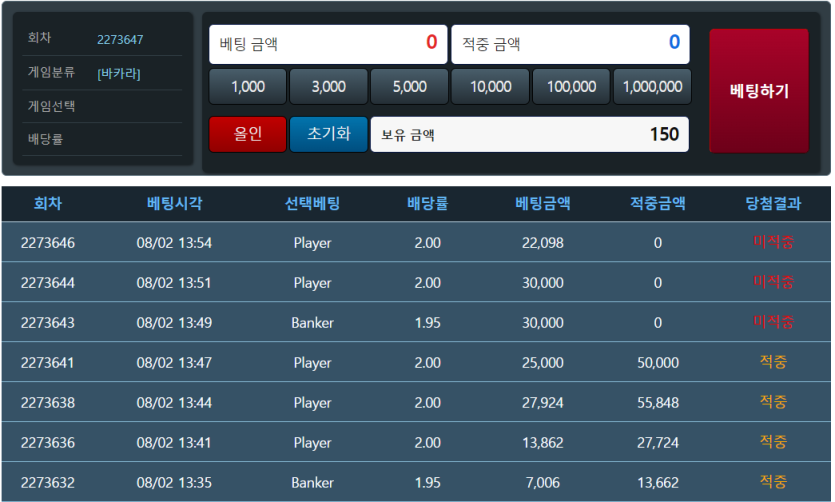
Task: Click 적중 result for round 2273632
Action: click(x=773, y=482)
